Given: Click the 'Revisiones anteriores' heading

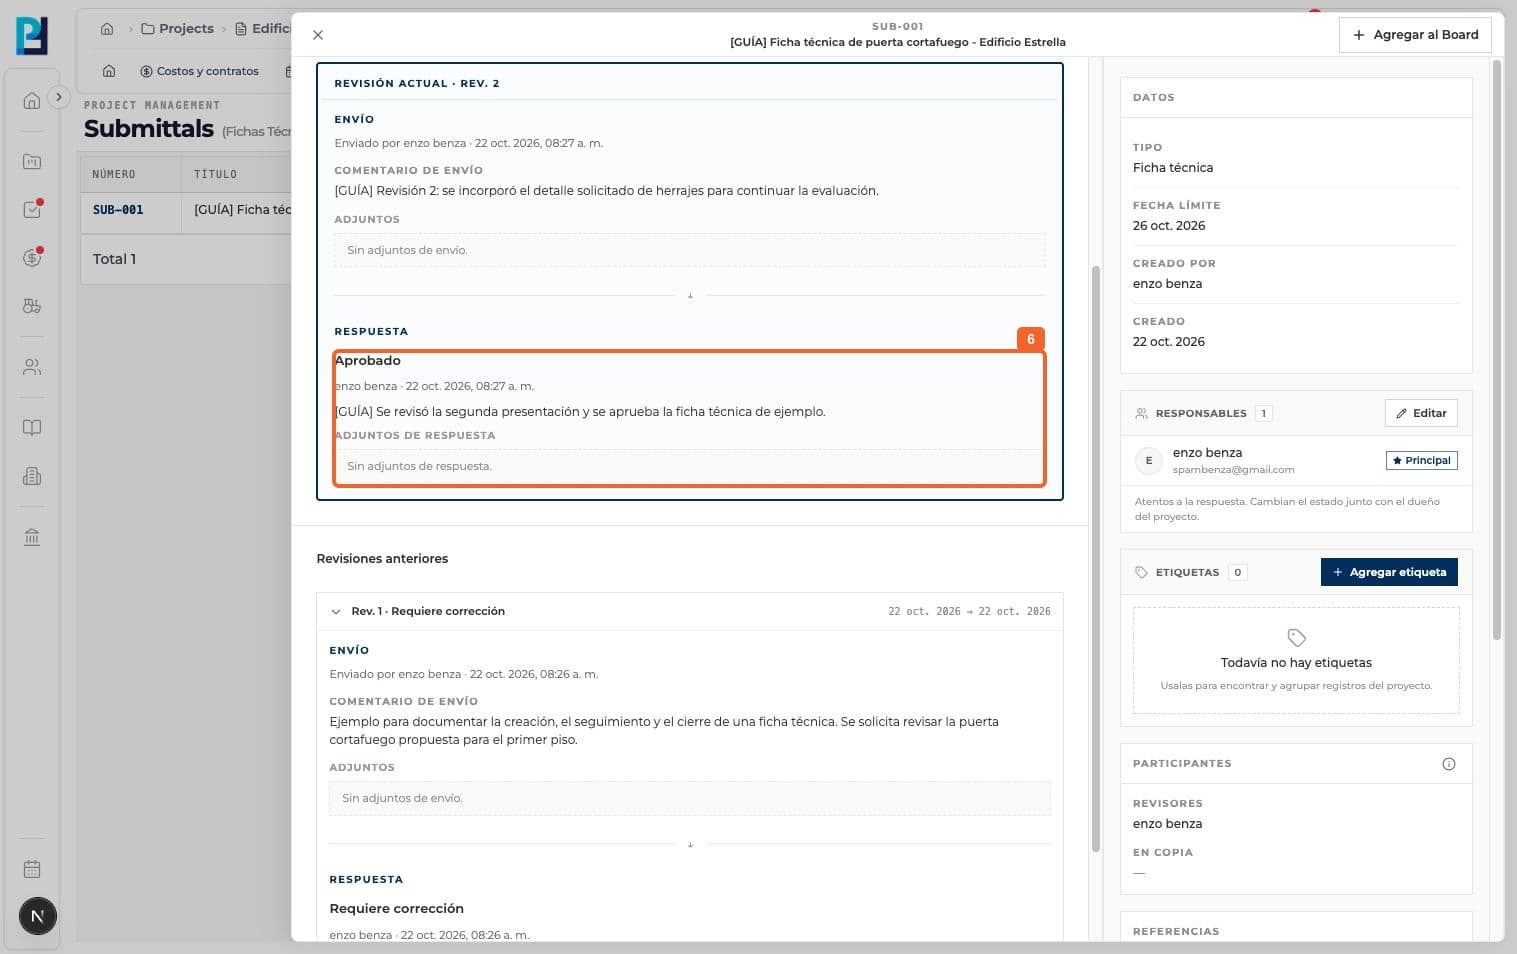Looking at the screenshot, I should tap(382, 559).
